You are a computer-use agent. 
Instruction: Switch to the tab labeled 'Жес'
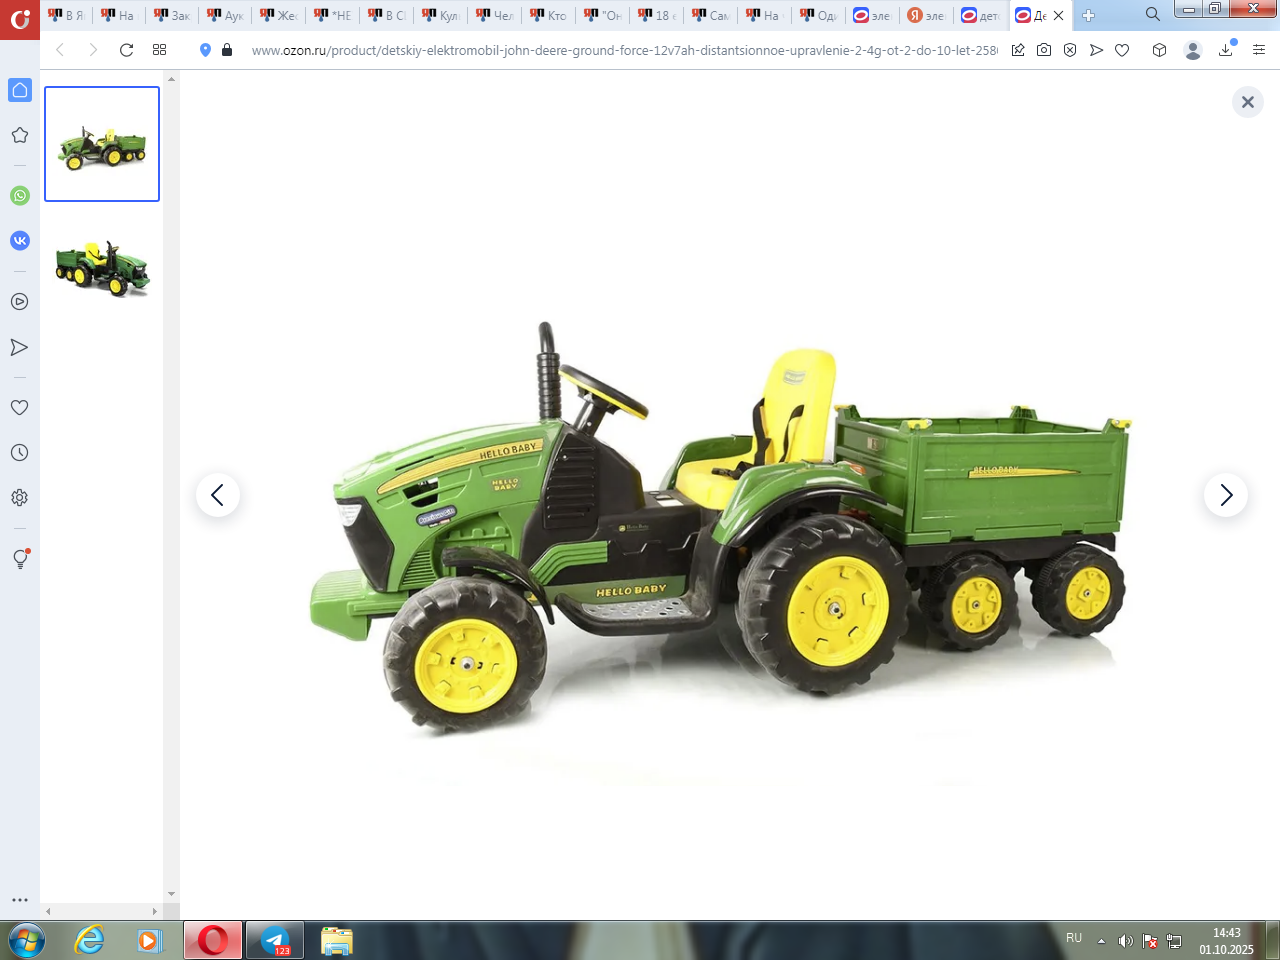280,15
